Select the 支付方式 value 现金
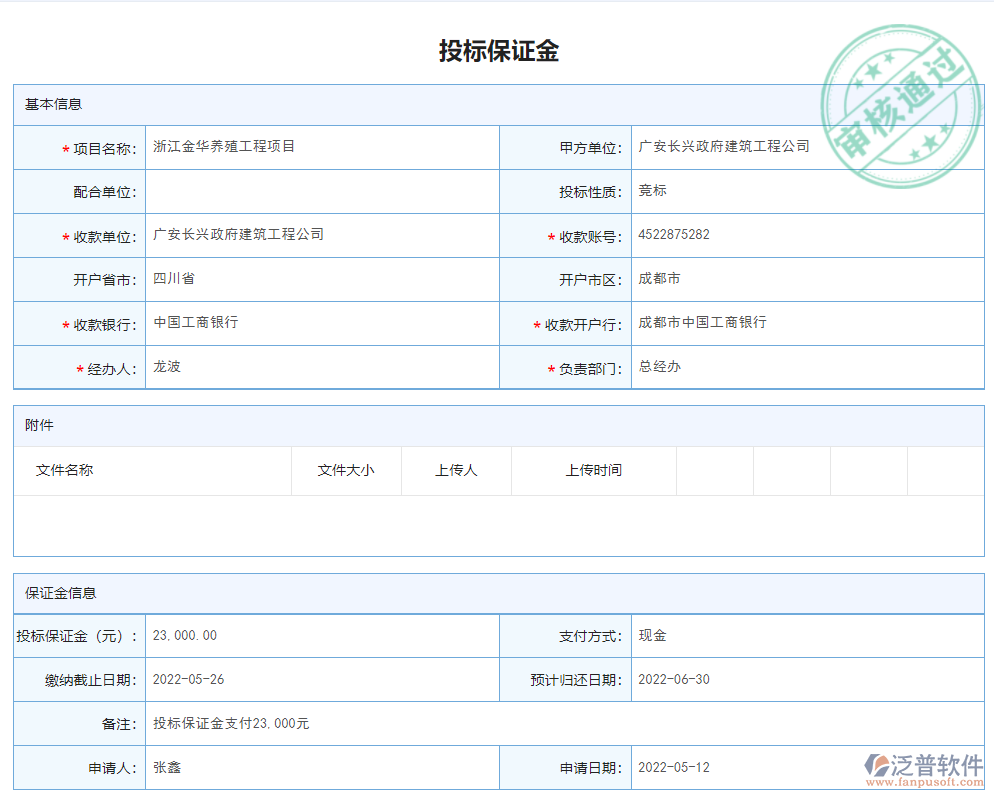994x798 pixels. pos(651,635)
